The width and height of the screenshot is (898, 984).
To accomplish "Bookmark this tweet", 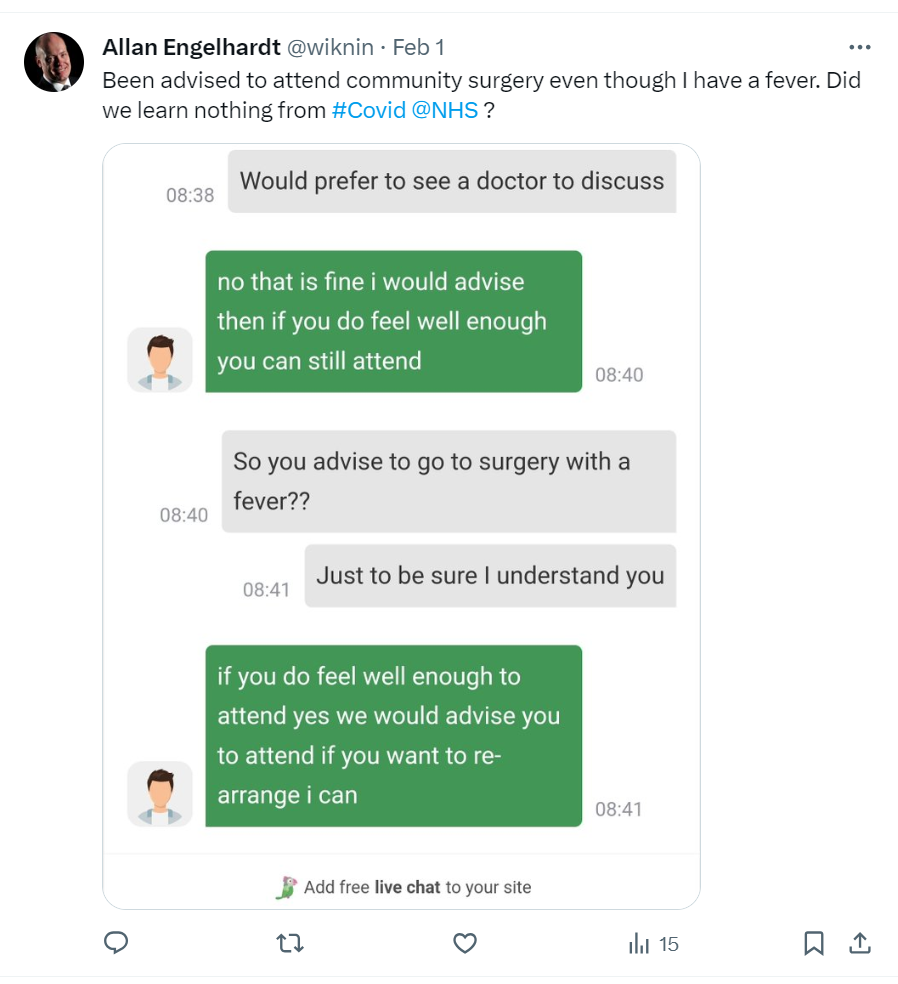I will click(814, 943).
